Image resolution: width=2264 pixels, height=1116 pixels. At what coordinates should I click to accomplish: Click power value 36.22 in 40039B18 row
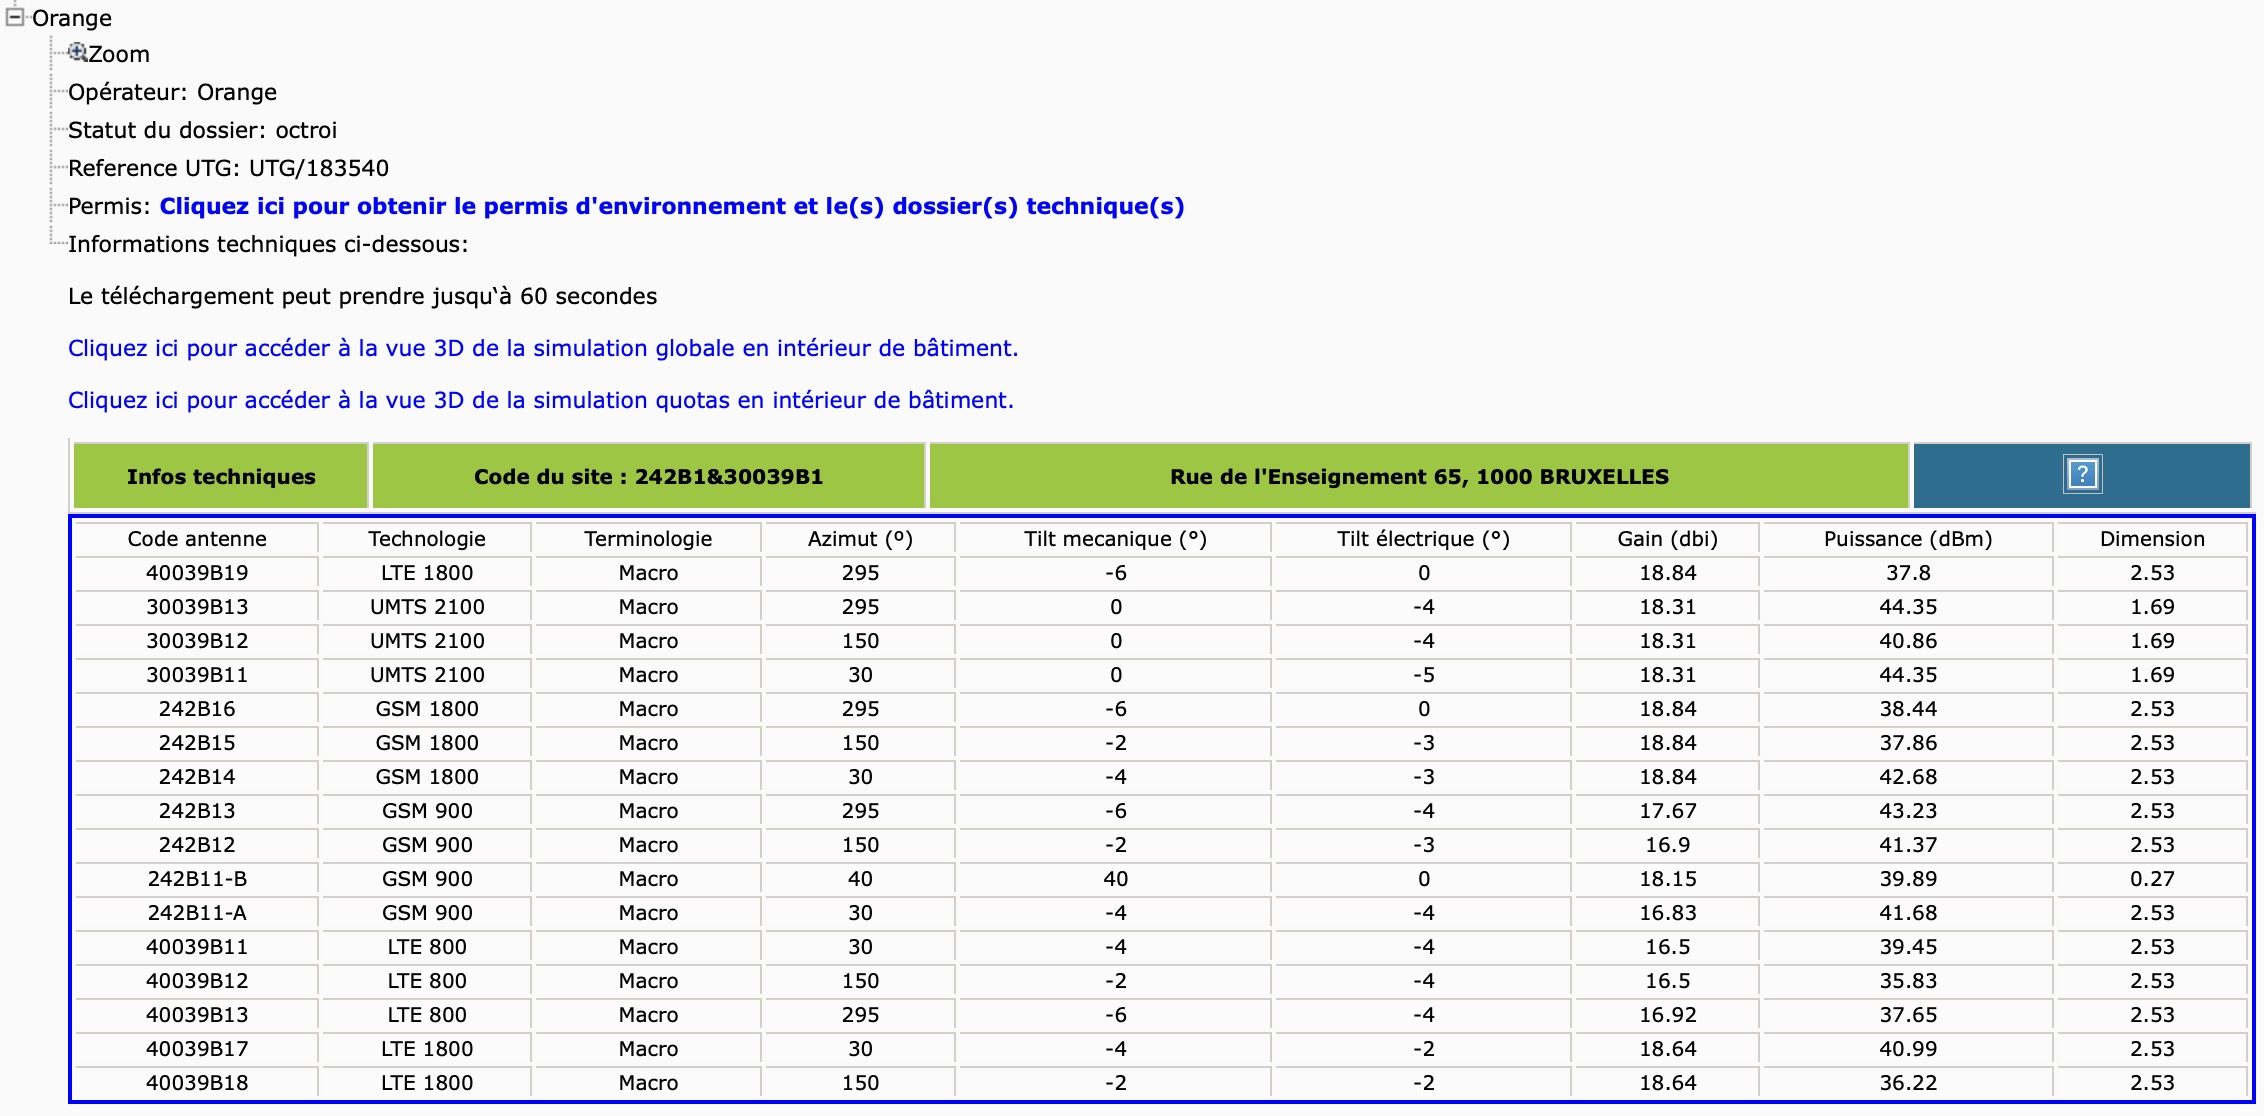(x=1908, y=1083)
